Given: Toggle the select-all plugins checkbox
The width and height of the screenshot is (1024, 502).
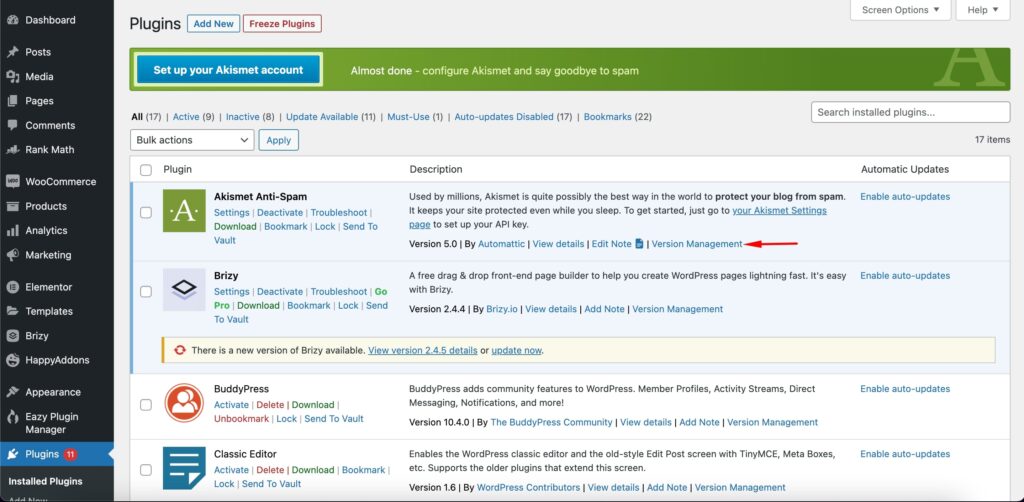Looking at the screenshot, I should (146, 170).
